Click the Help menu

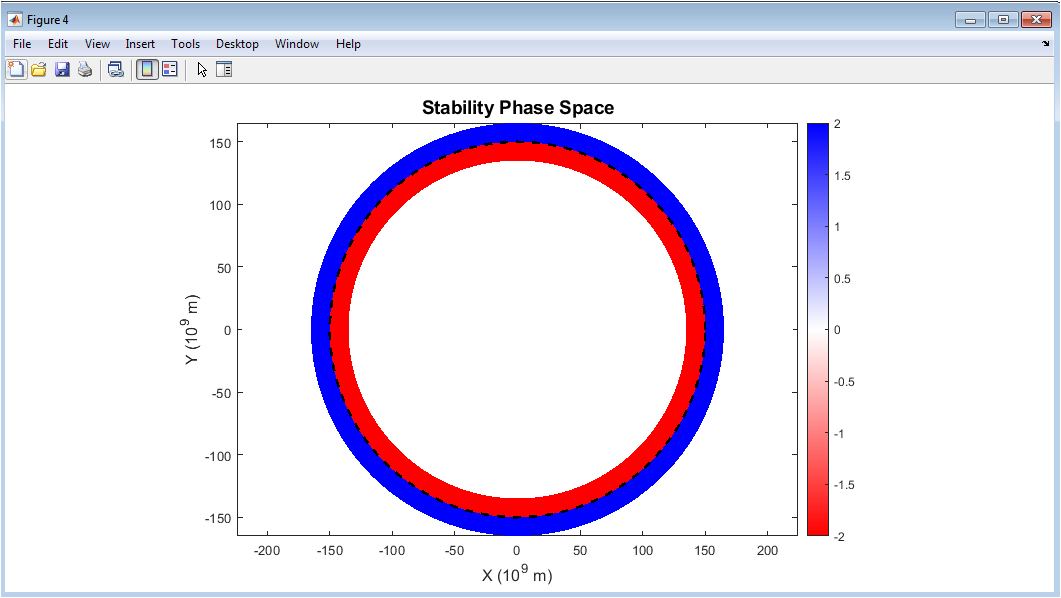(x=348, y=44)
